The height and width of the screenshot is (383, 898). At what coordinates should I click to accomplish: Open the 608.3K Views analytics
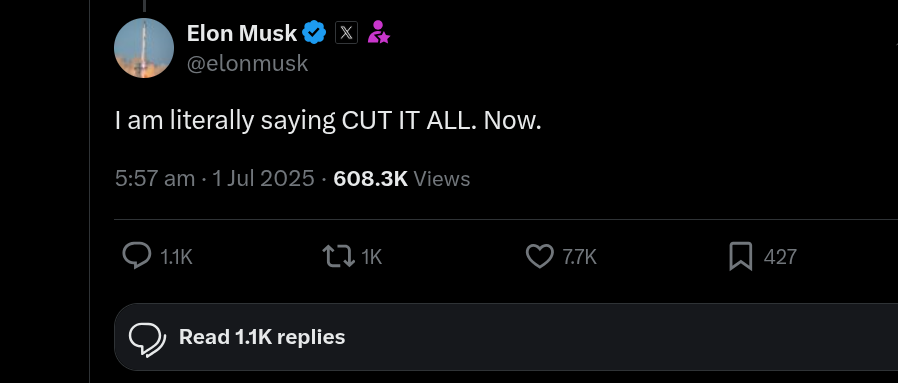click(401, 179)
